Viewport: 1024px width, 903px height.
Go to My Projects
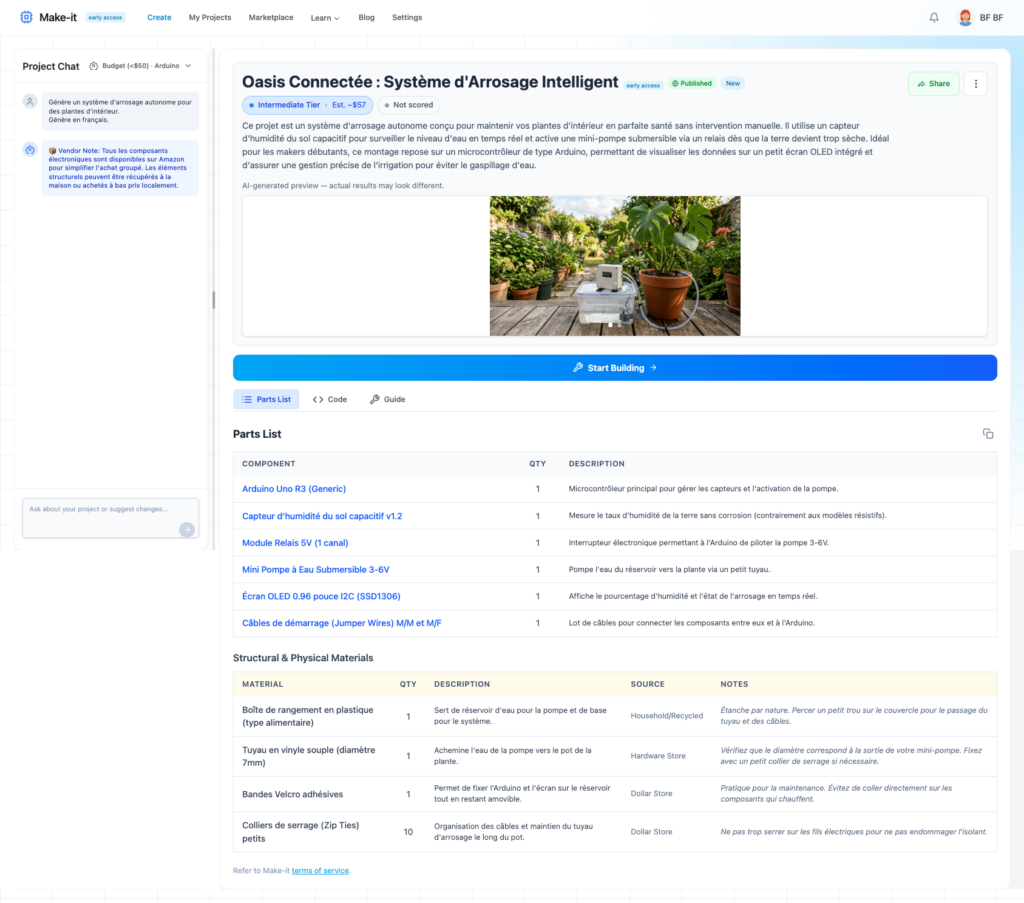[x=210, y=18]
